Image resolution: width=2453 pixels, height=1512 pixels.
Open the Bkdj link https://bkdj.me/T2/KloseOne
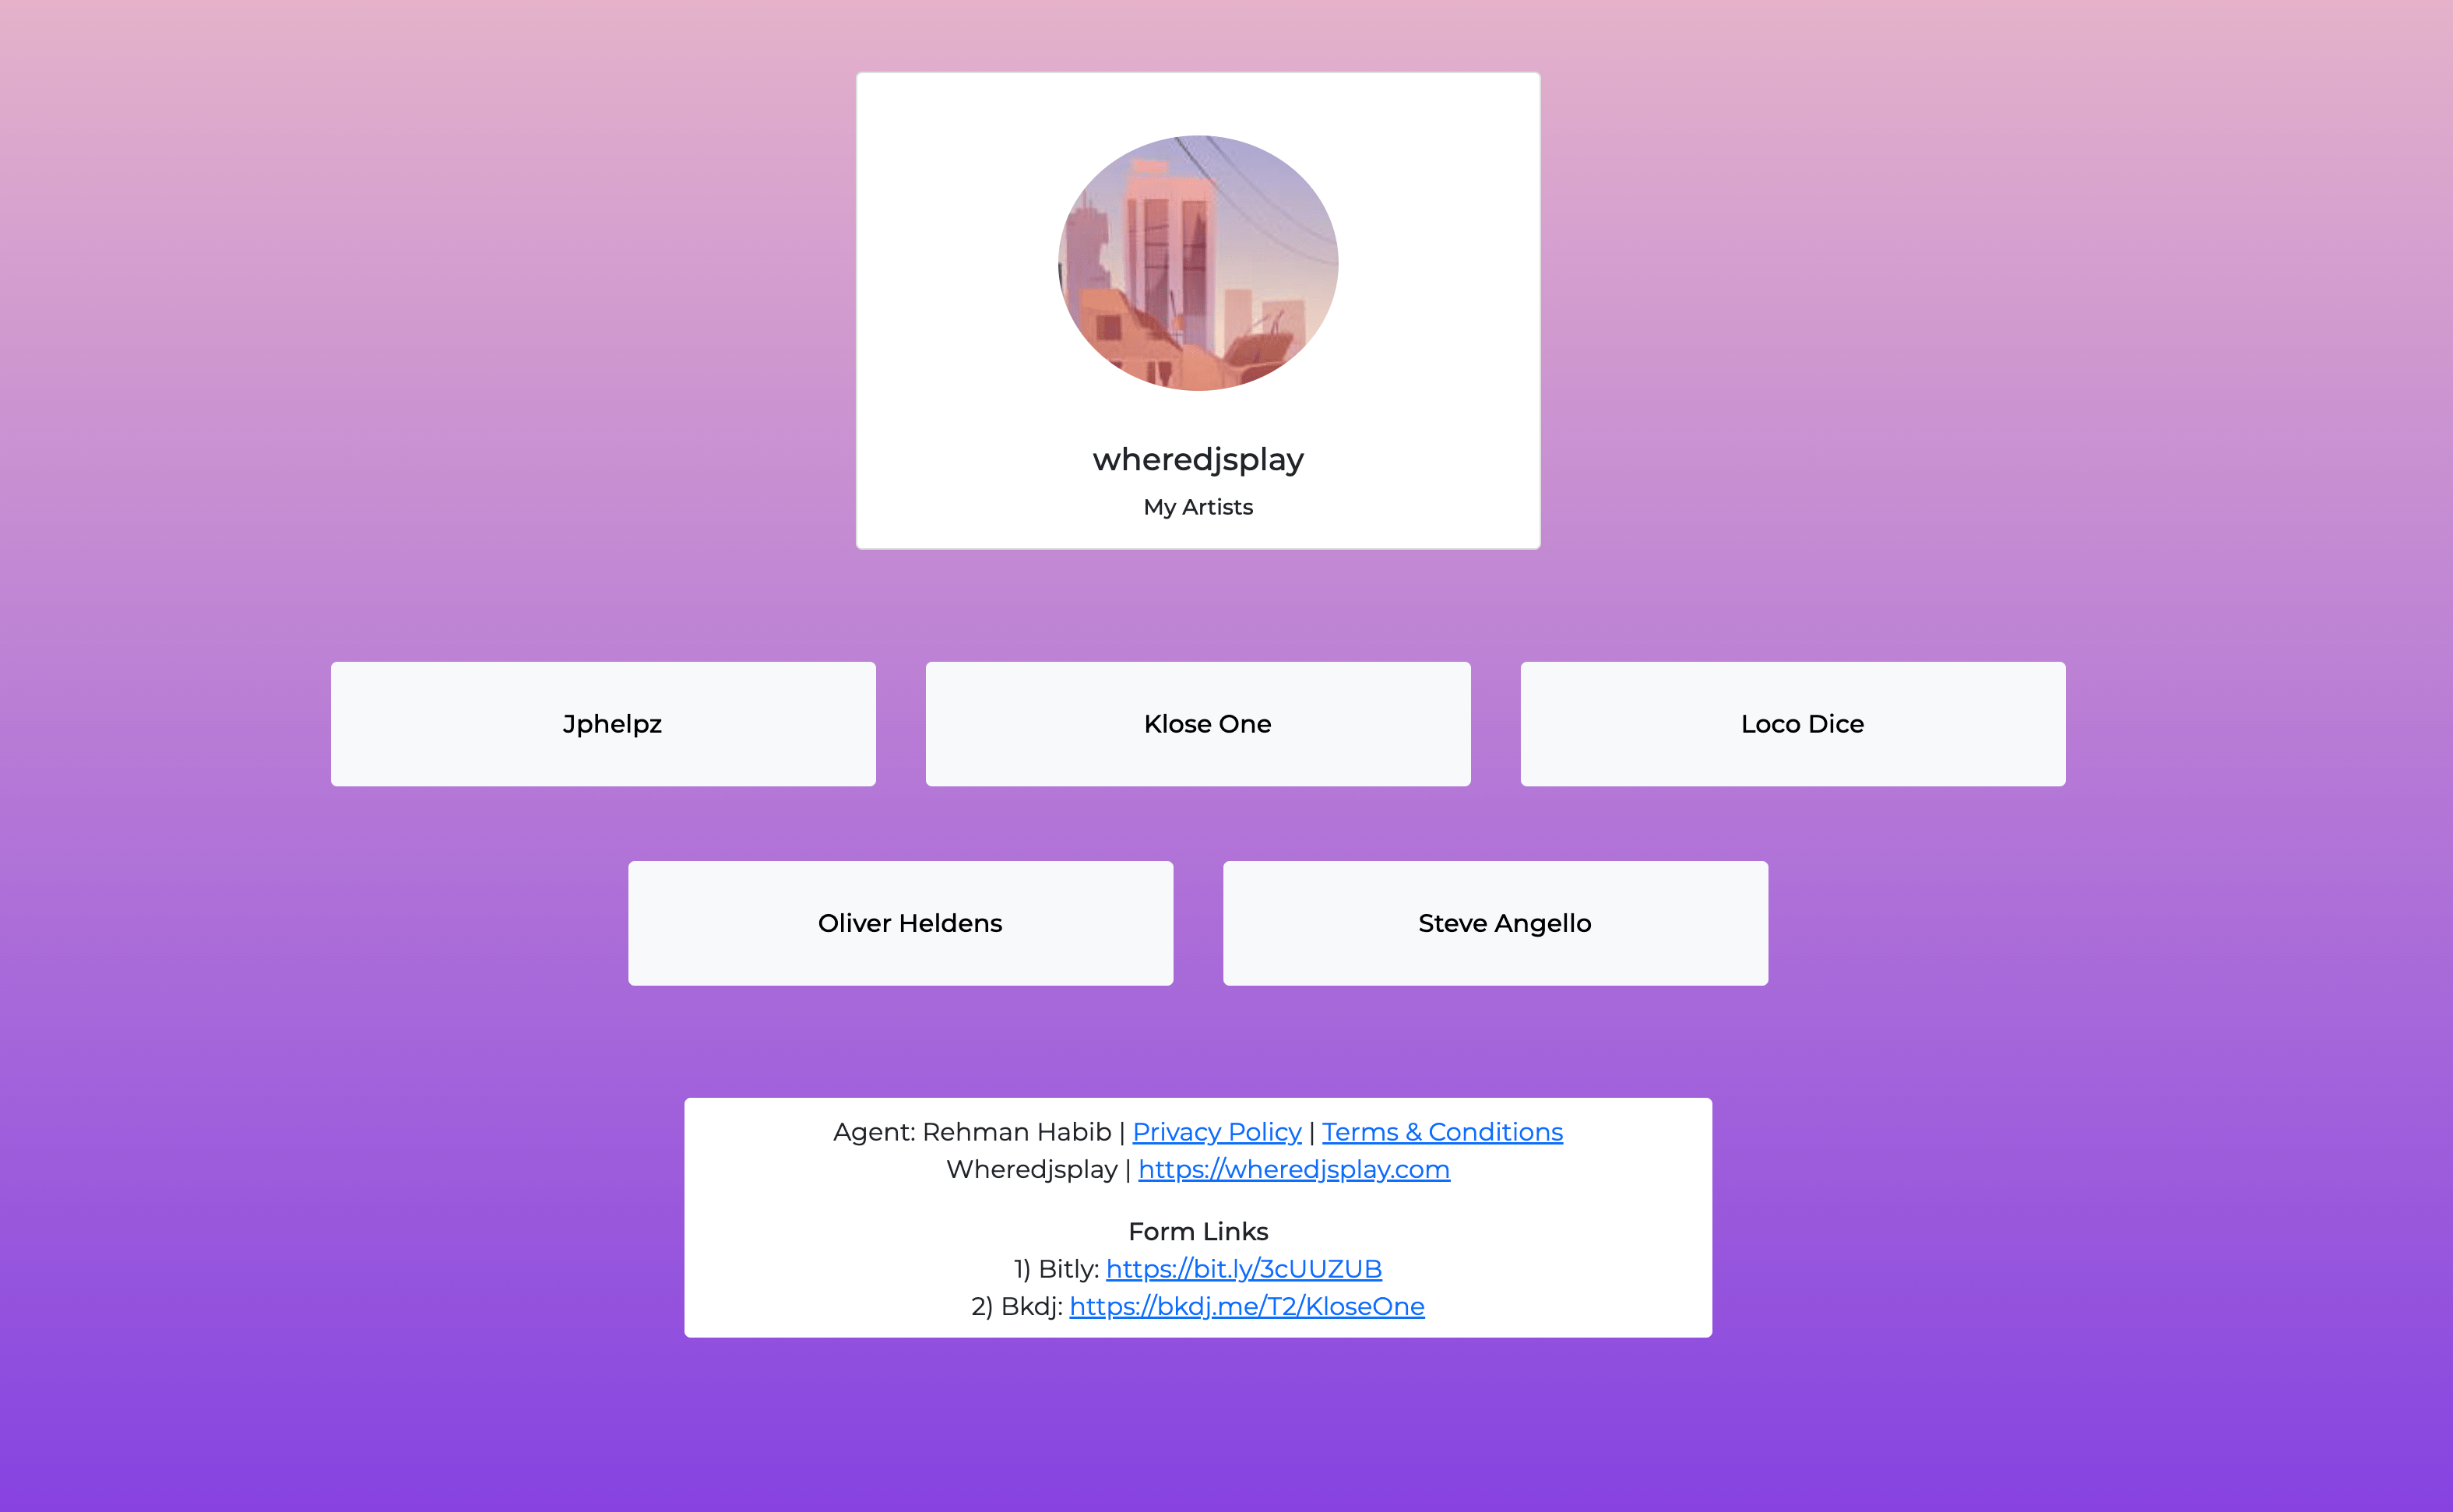(1247, 1306)
